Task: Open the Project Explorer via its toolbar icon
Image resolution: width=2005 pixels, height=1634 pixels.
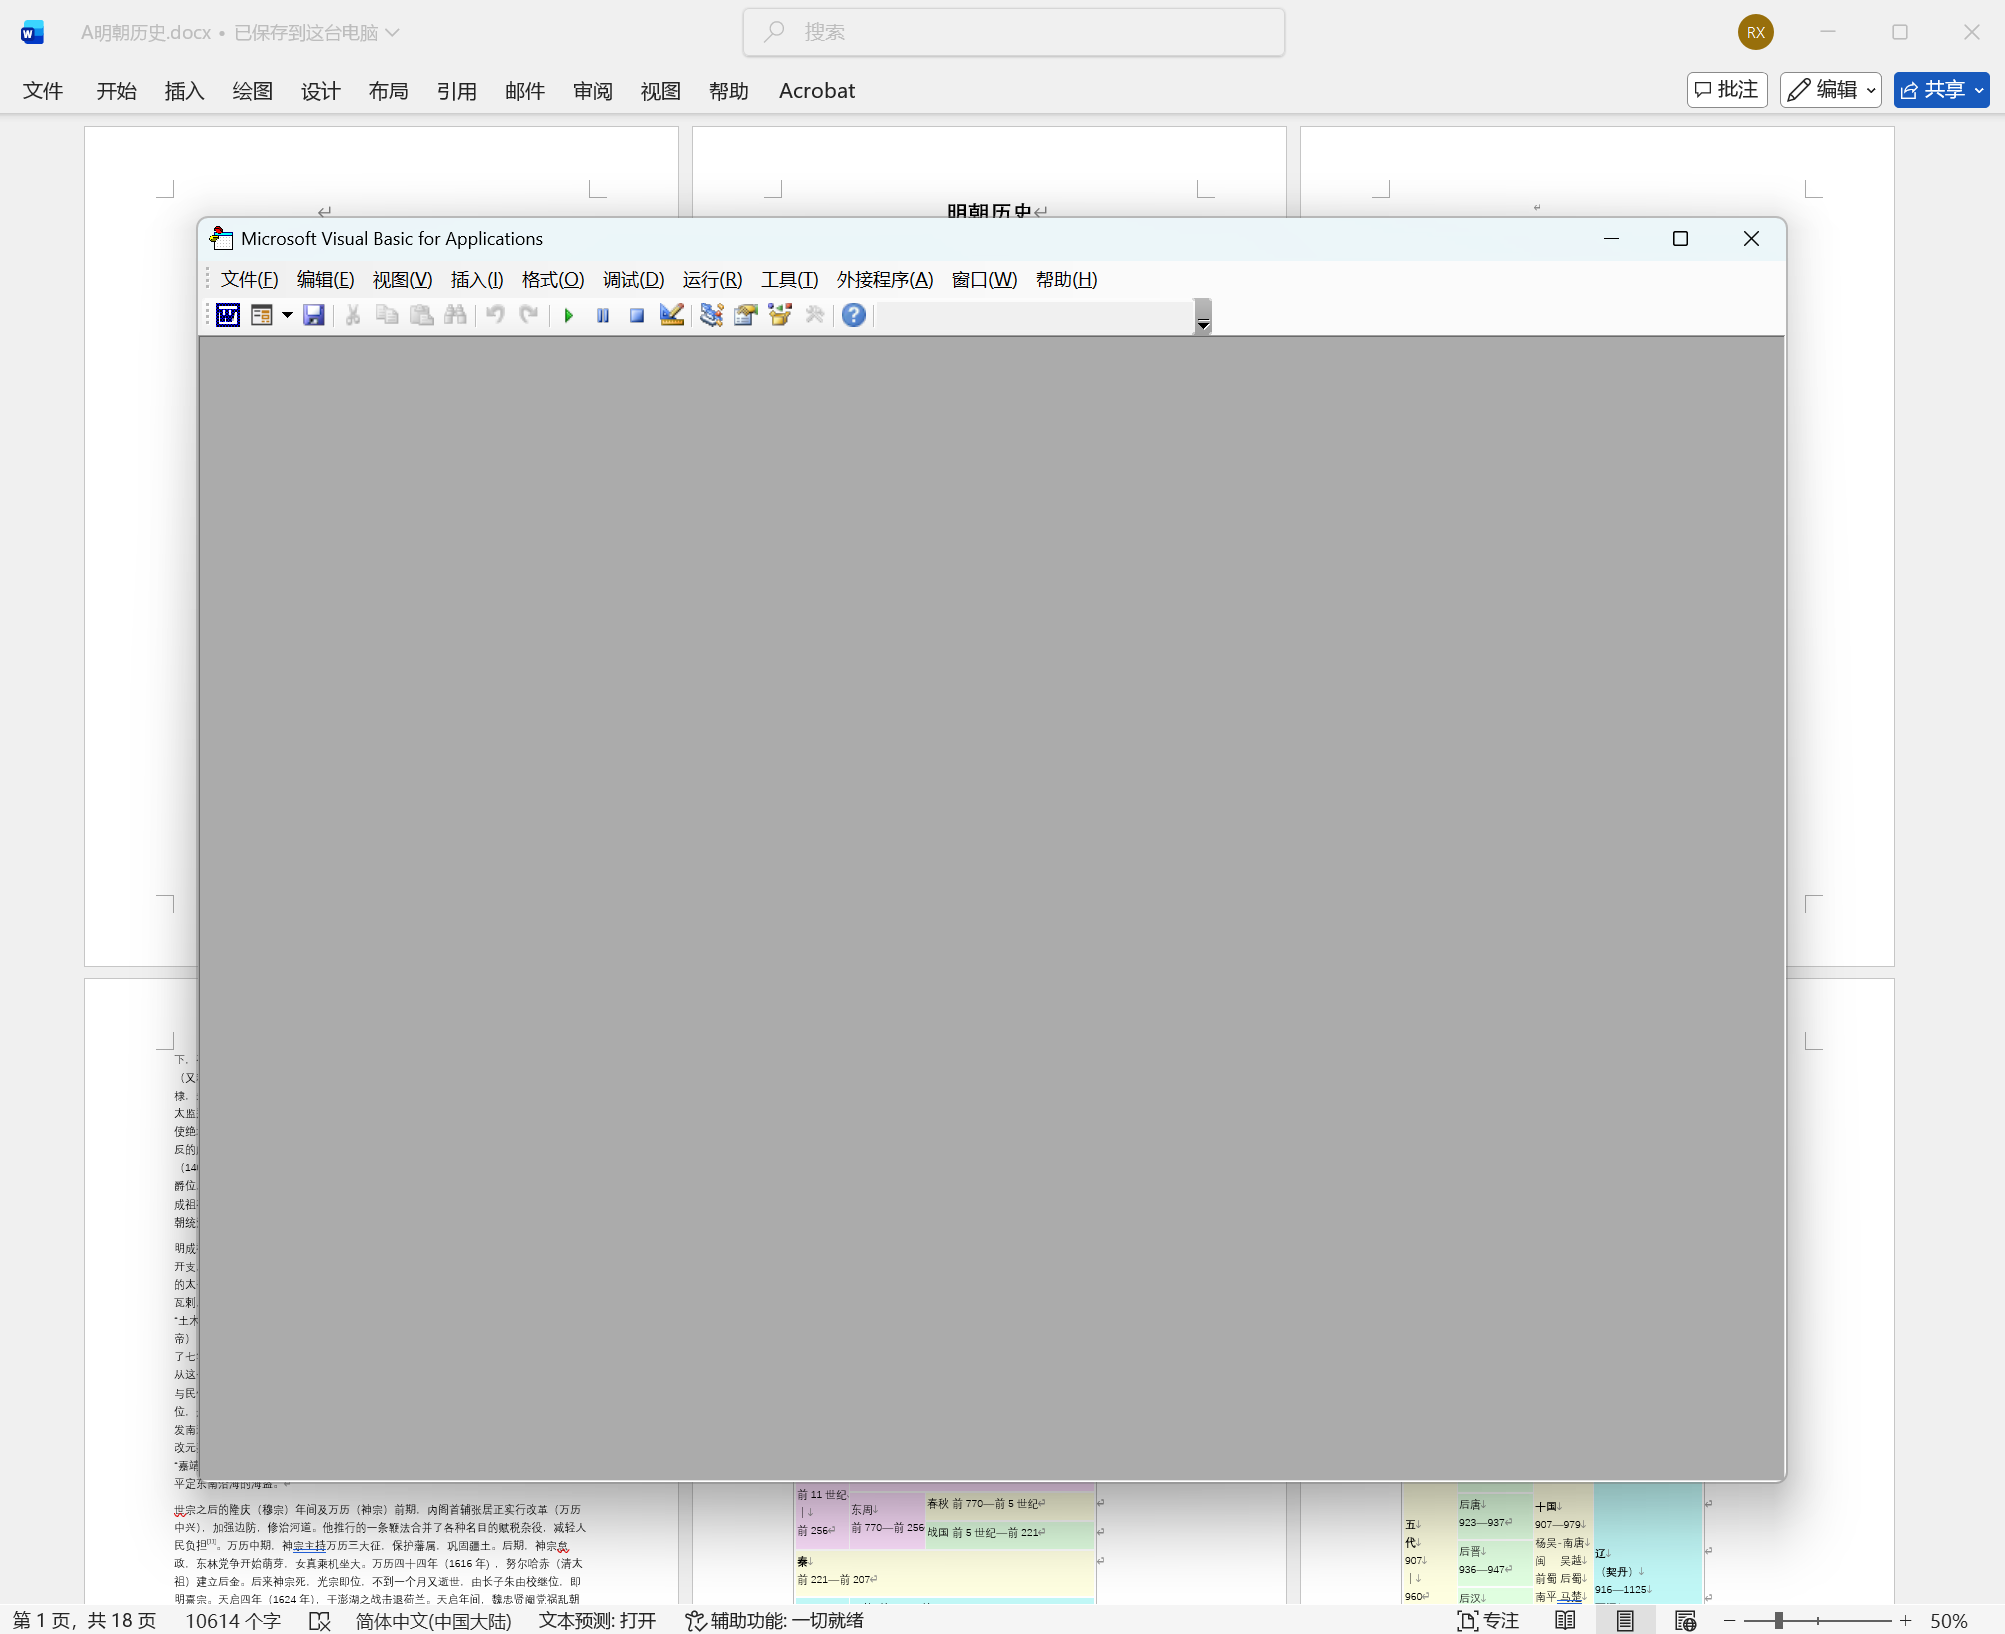Action: [711, 315]
